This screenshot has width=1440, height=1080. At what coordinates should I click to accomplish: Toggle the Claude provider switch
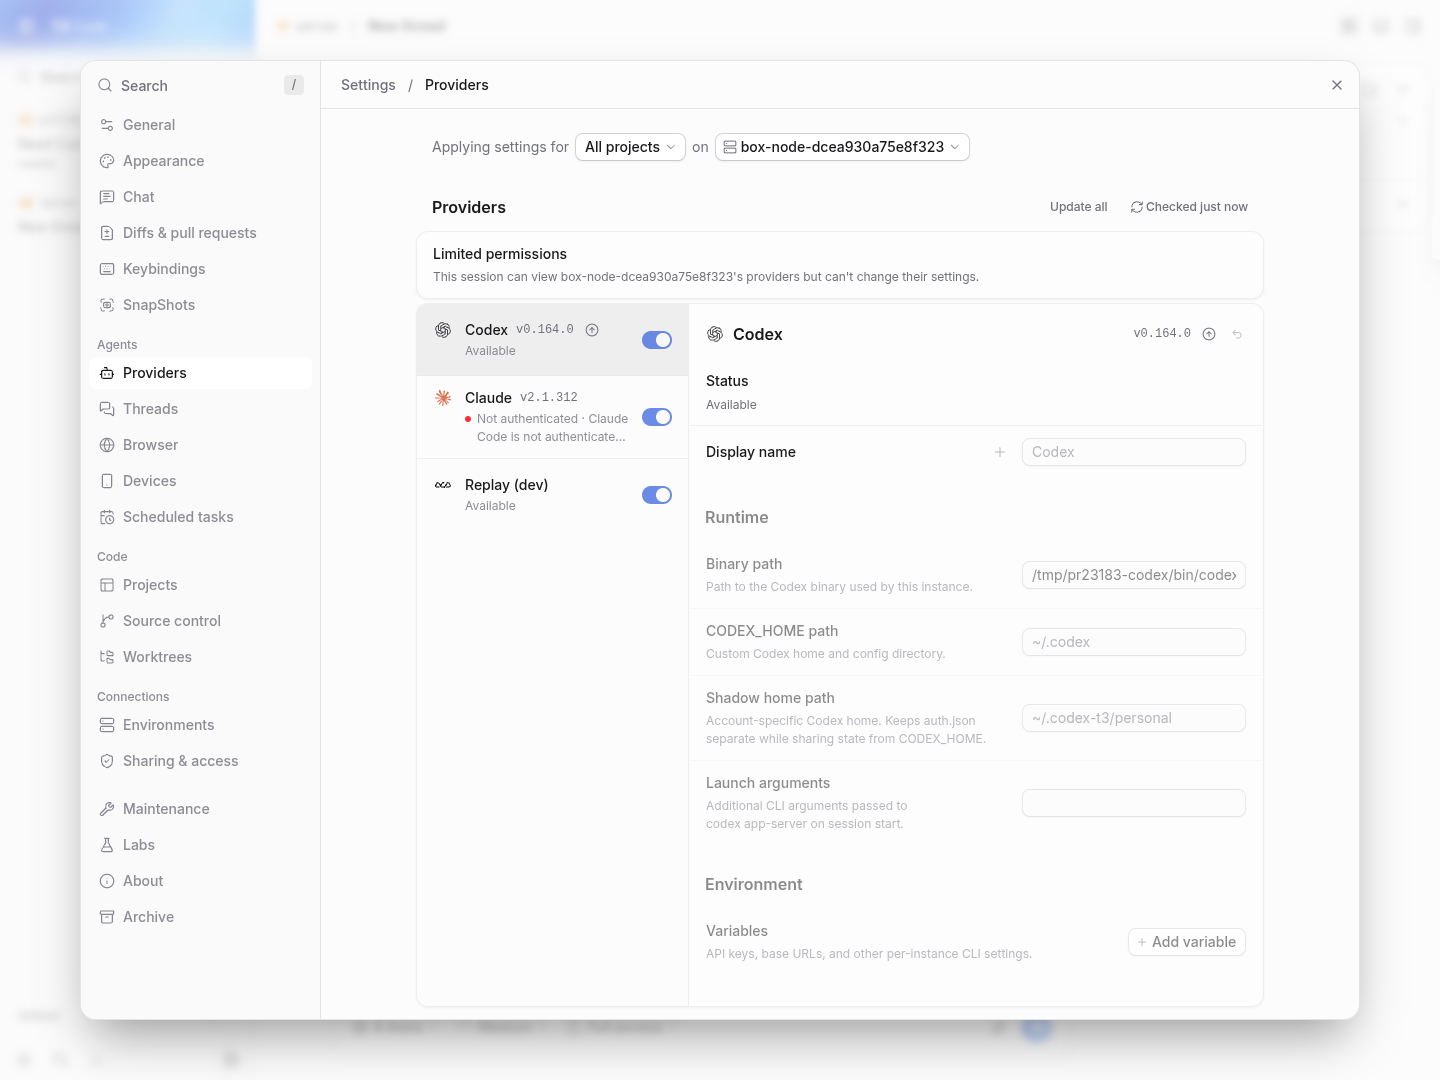[657, 417]
